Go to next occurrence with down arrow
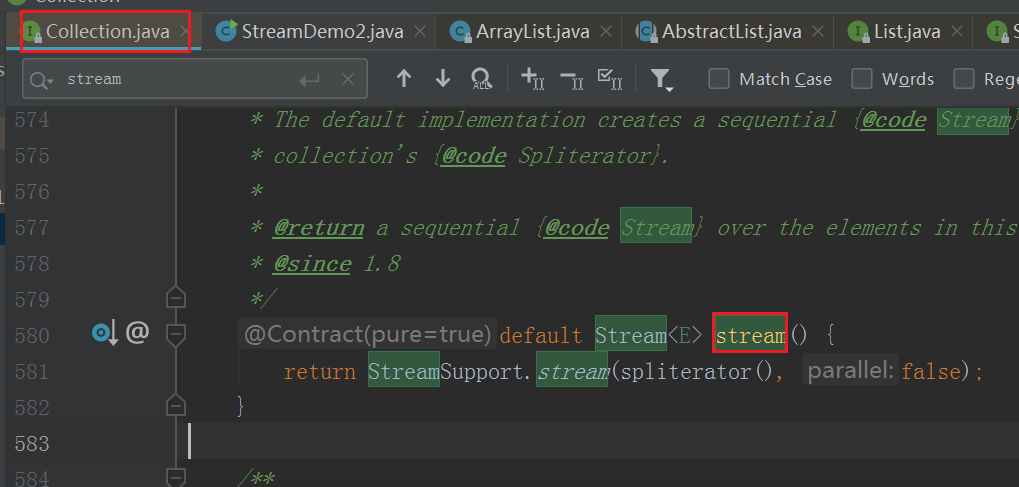 pos(443,79)
